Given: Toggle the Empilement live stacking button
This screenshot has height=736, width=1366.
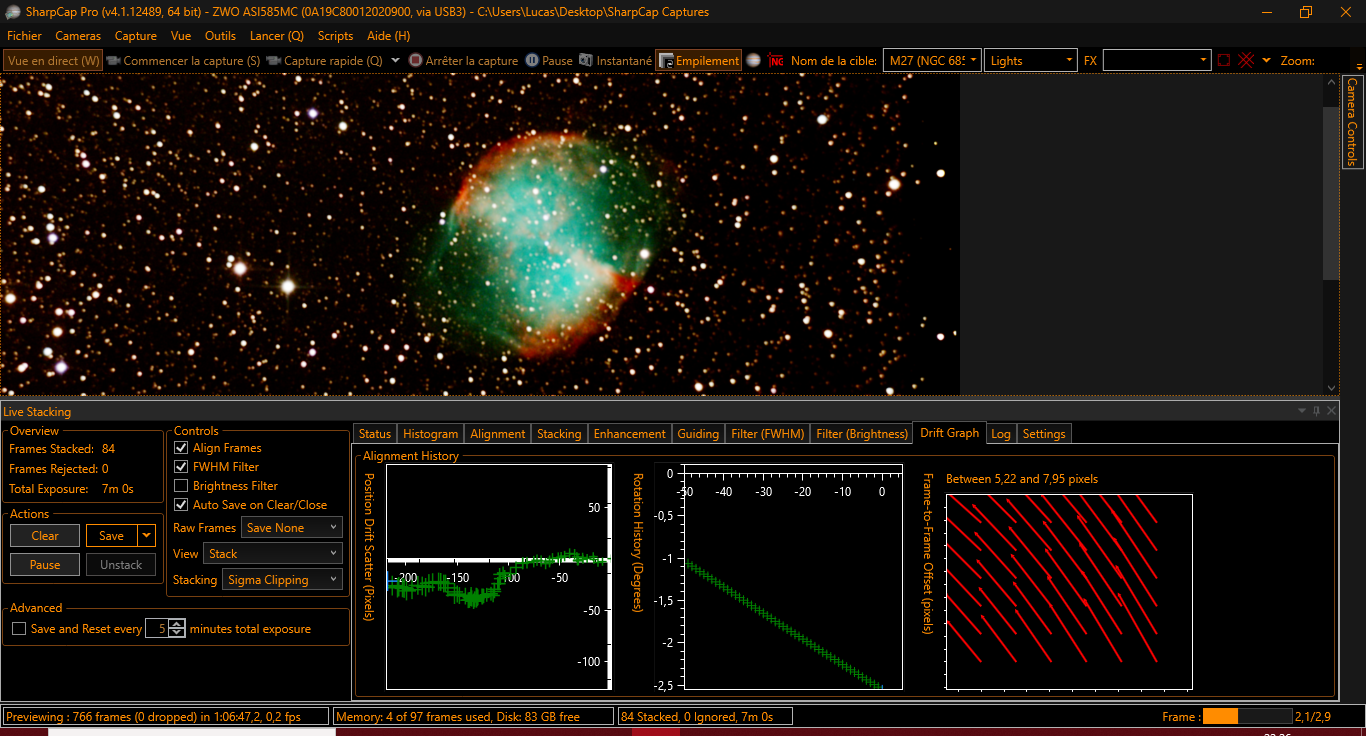Looking at the screenshot, I should (698, 60).
